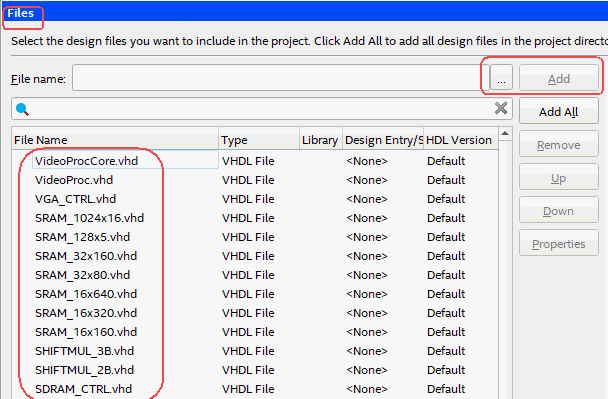Move file Up in list
Viewport: 608px width, 399px height.
(x=559, y=177)
